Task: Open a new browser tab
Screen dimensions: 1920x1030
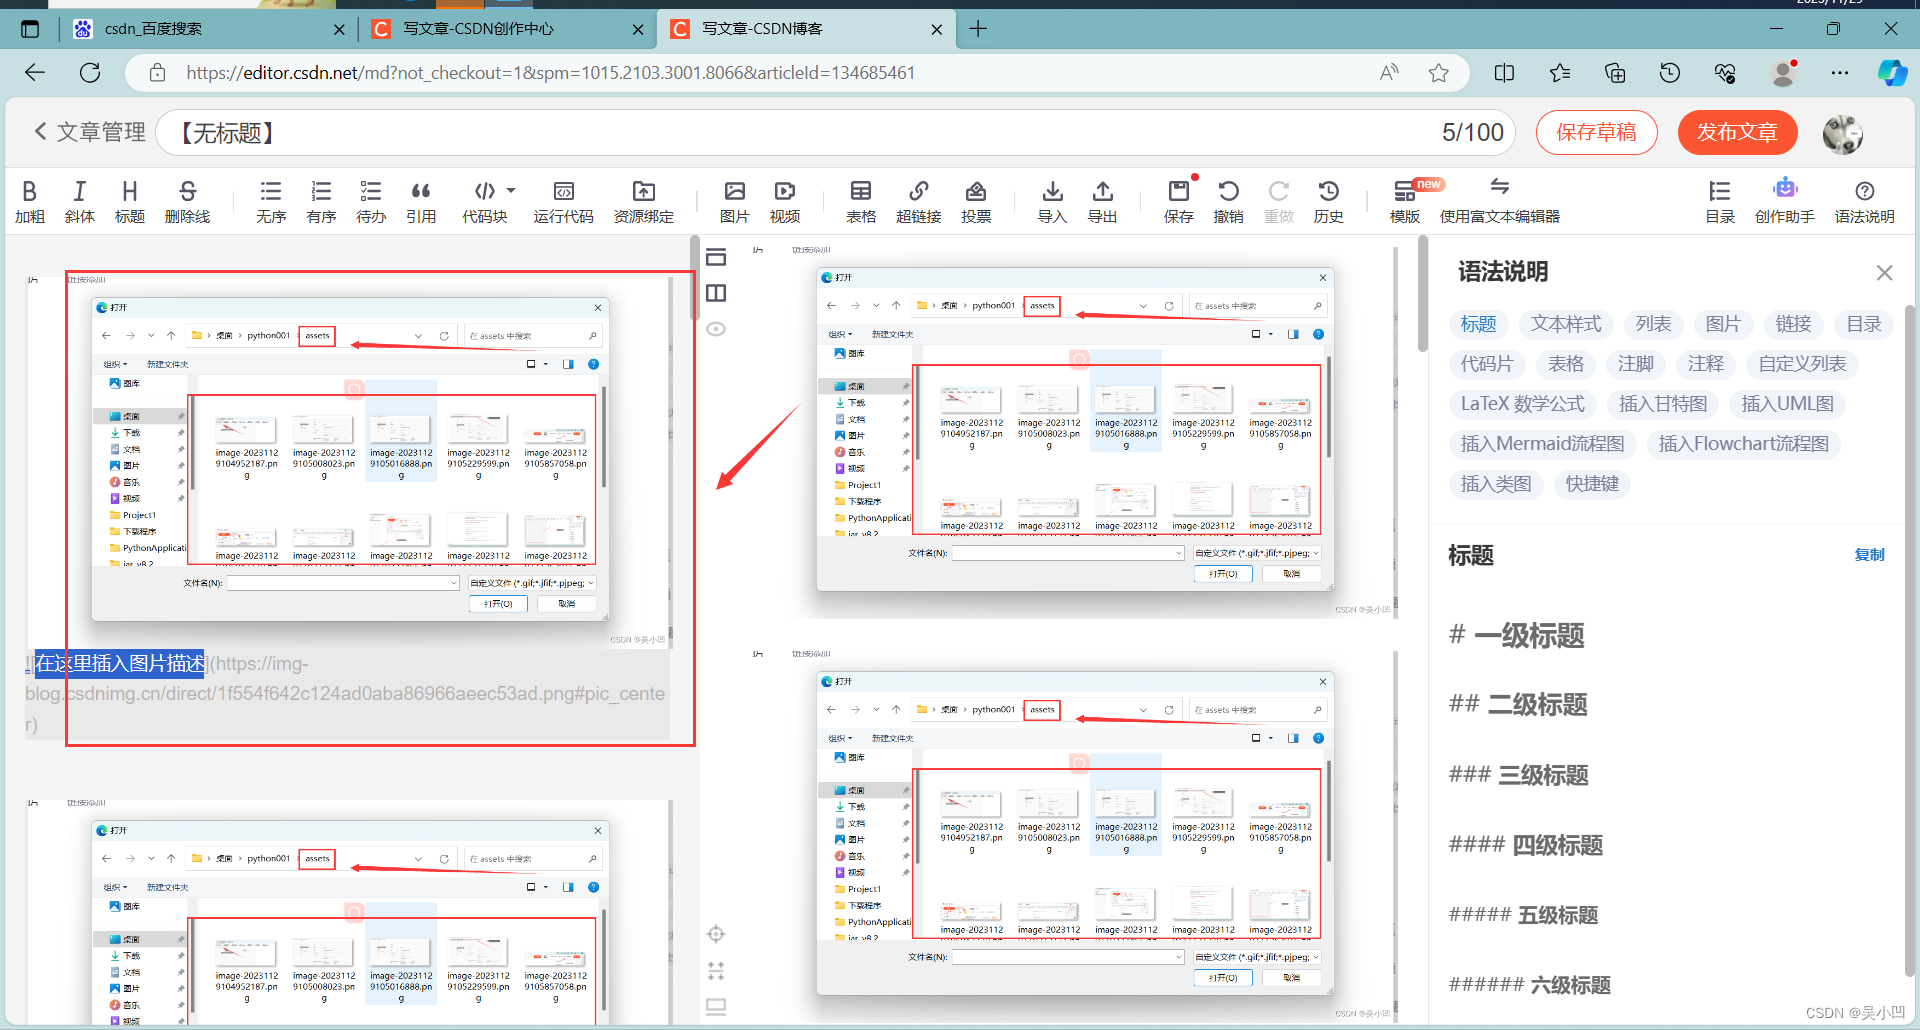Action: coord(978,29)
